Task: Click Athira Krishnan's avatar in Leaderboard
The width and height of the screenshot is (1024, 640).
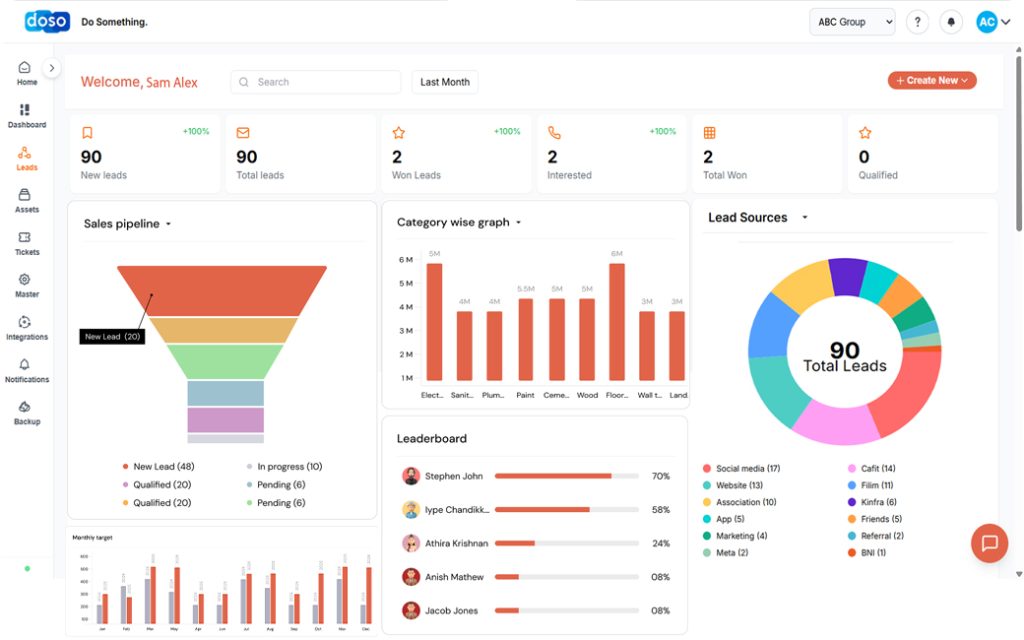Action: click(411, 543)
